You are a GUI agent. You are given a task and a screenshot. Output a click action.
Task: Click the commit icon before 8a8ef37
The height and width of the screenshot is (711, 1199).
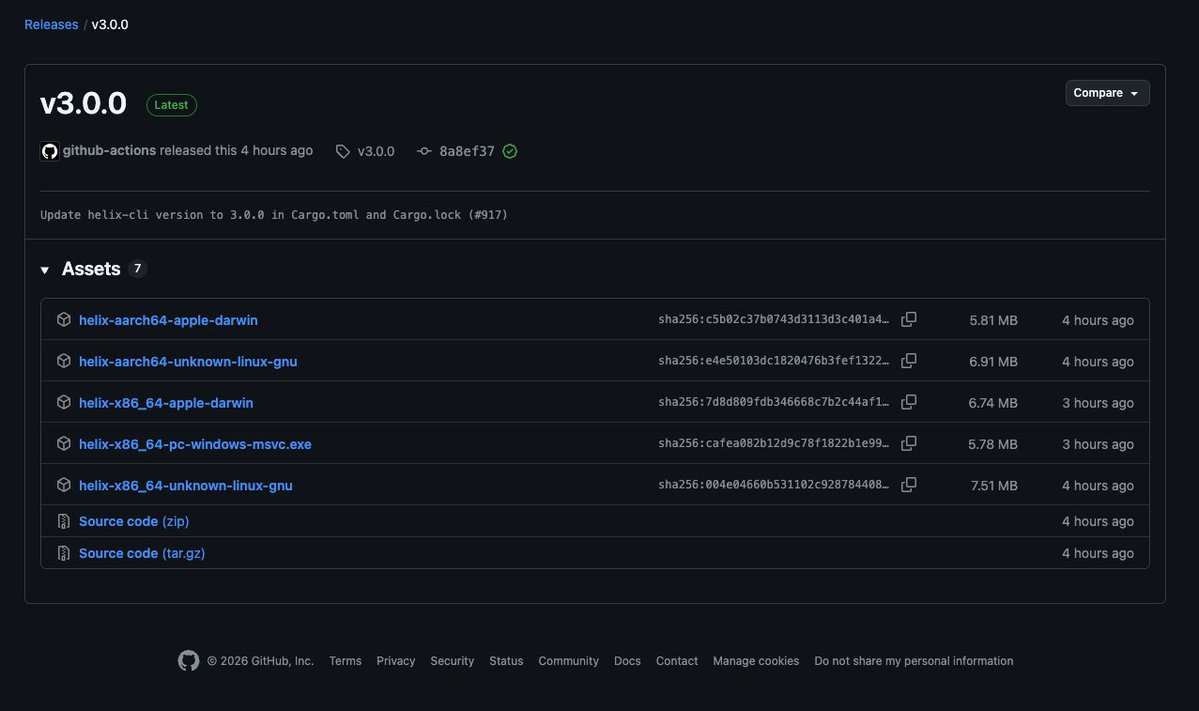pyautogui.click(x=424, y=151)
